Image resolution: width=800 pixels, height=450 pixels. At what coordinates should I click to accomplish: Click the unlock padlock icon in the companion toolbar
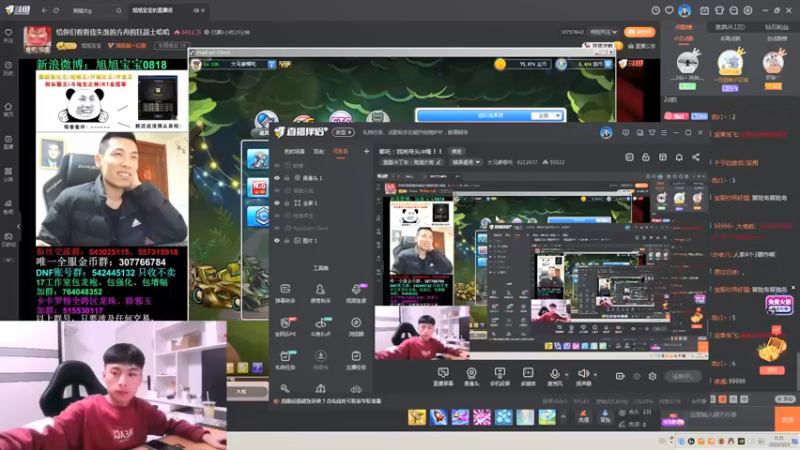tap(646, 157)
